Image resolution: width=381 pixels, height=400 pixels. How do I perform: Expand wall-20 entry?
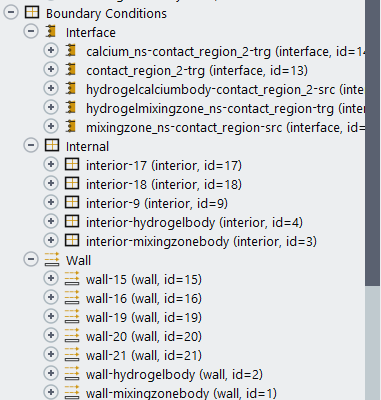point(51,336)
